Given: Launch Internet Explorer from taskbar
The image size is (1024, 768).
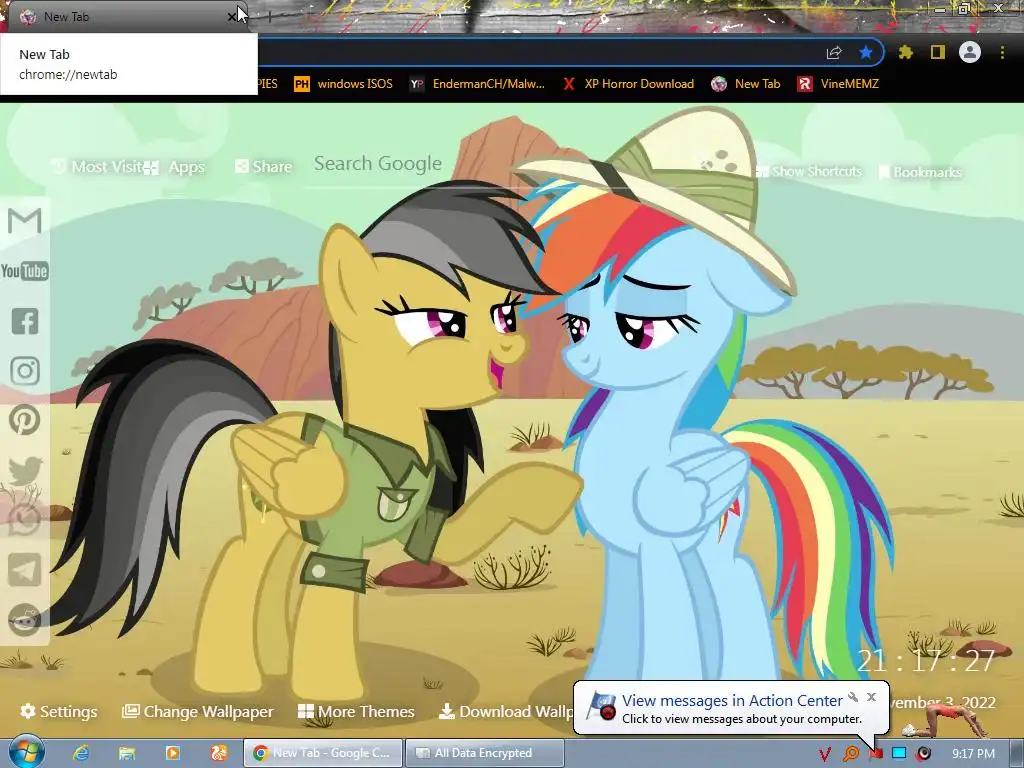Looking at the screenshot, I should coord(80,753).
